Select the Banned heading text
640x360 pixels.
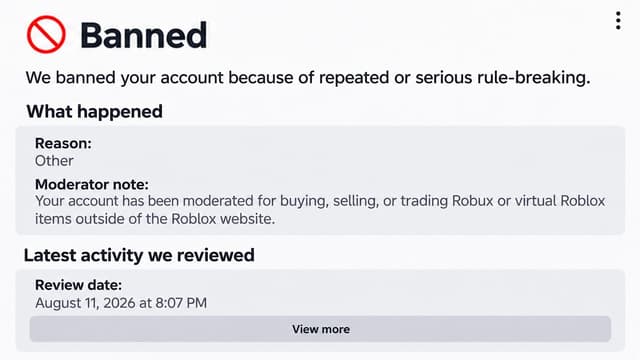144,36
